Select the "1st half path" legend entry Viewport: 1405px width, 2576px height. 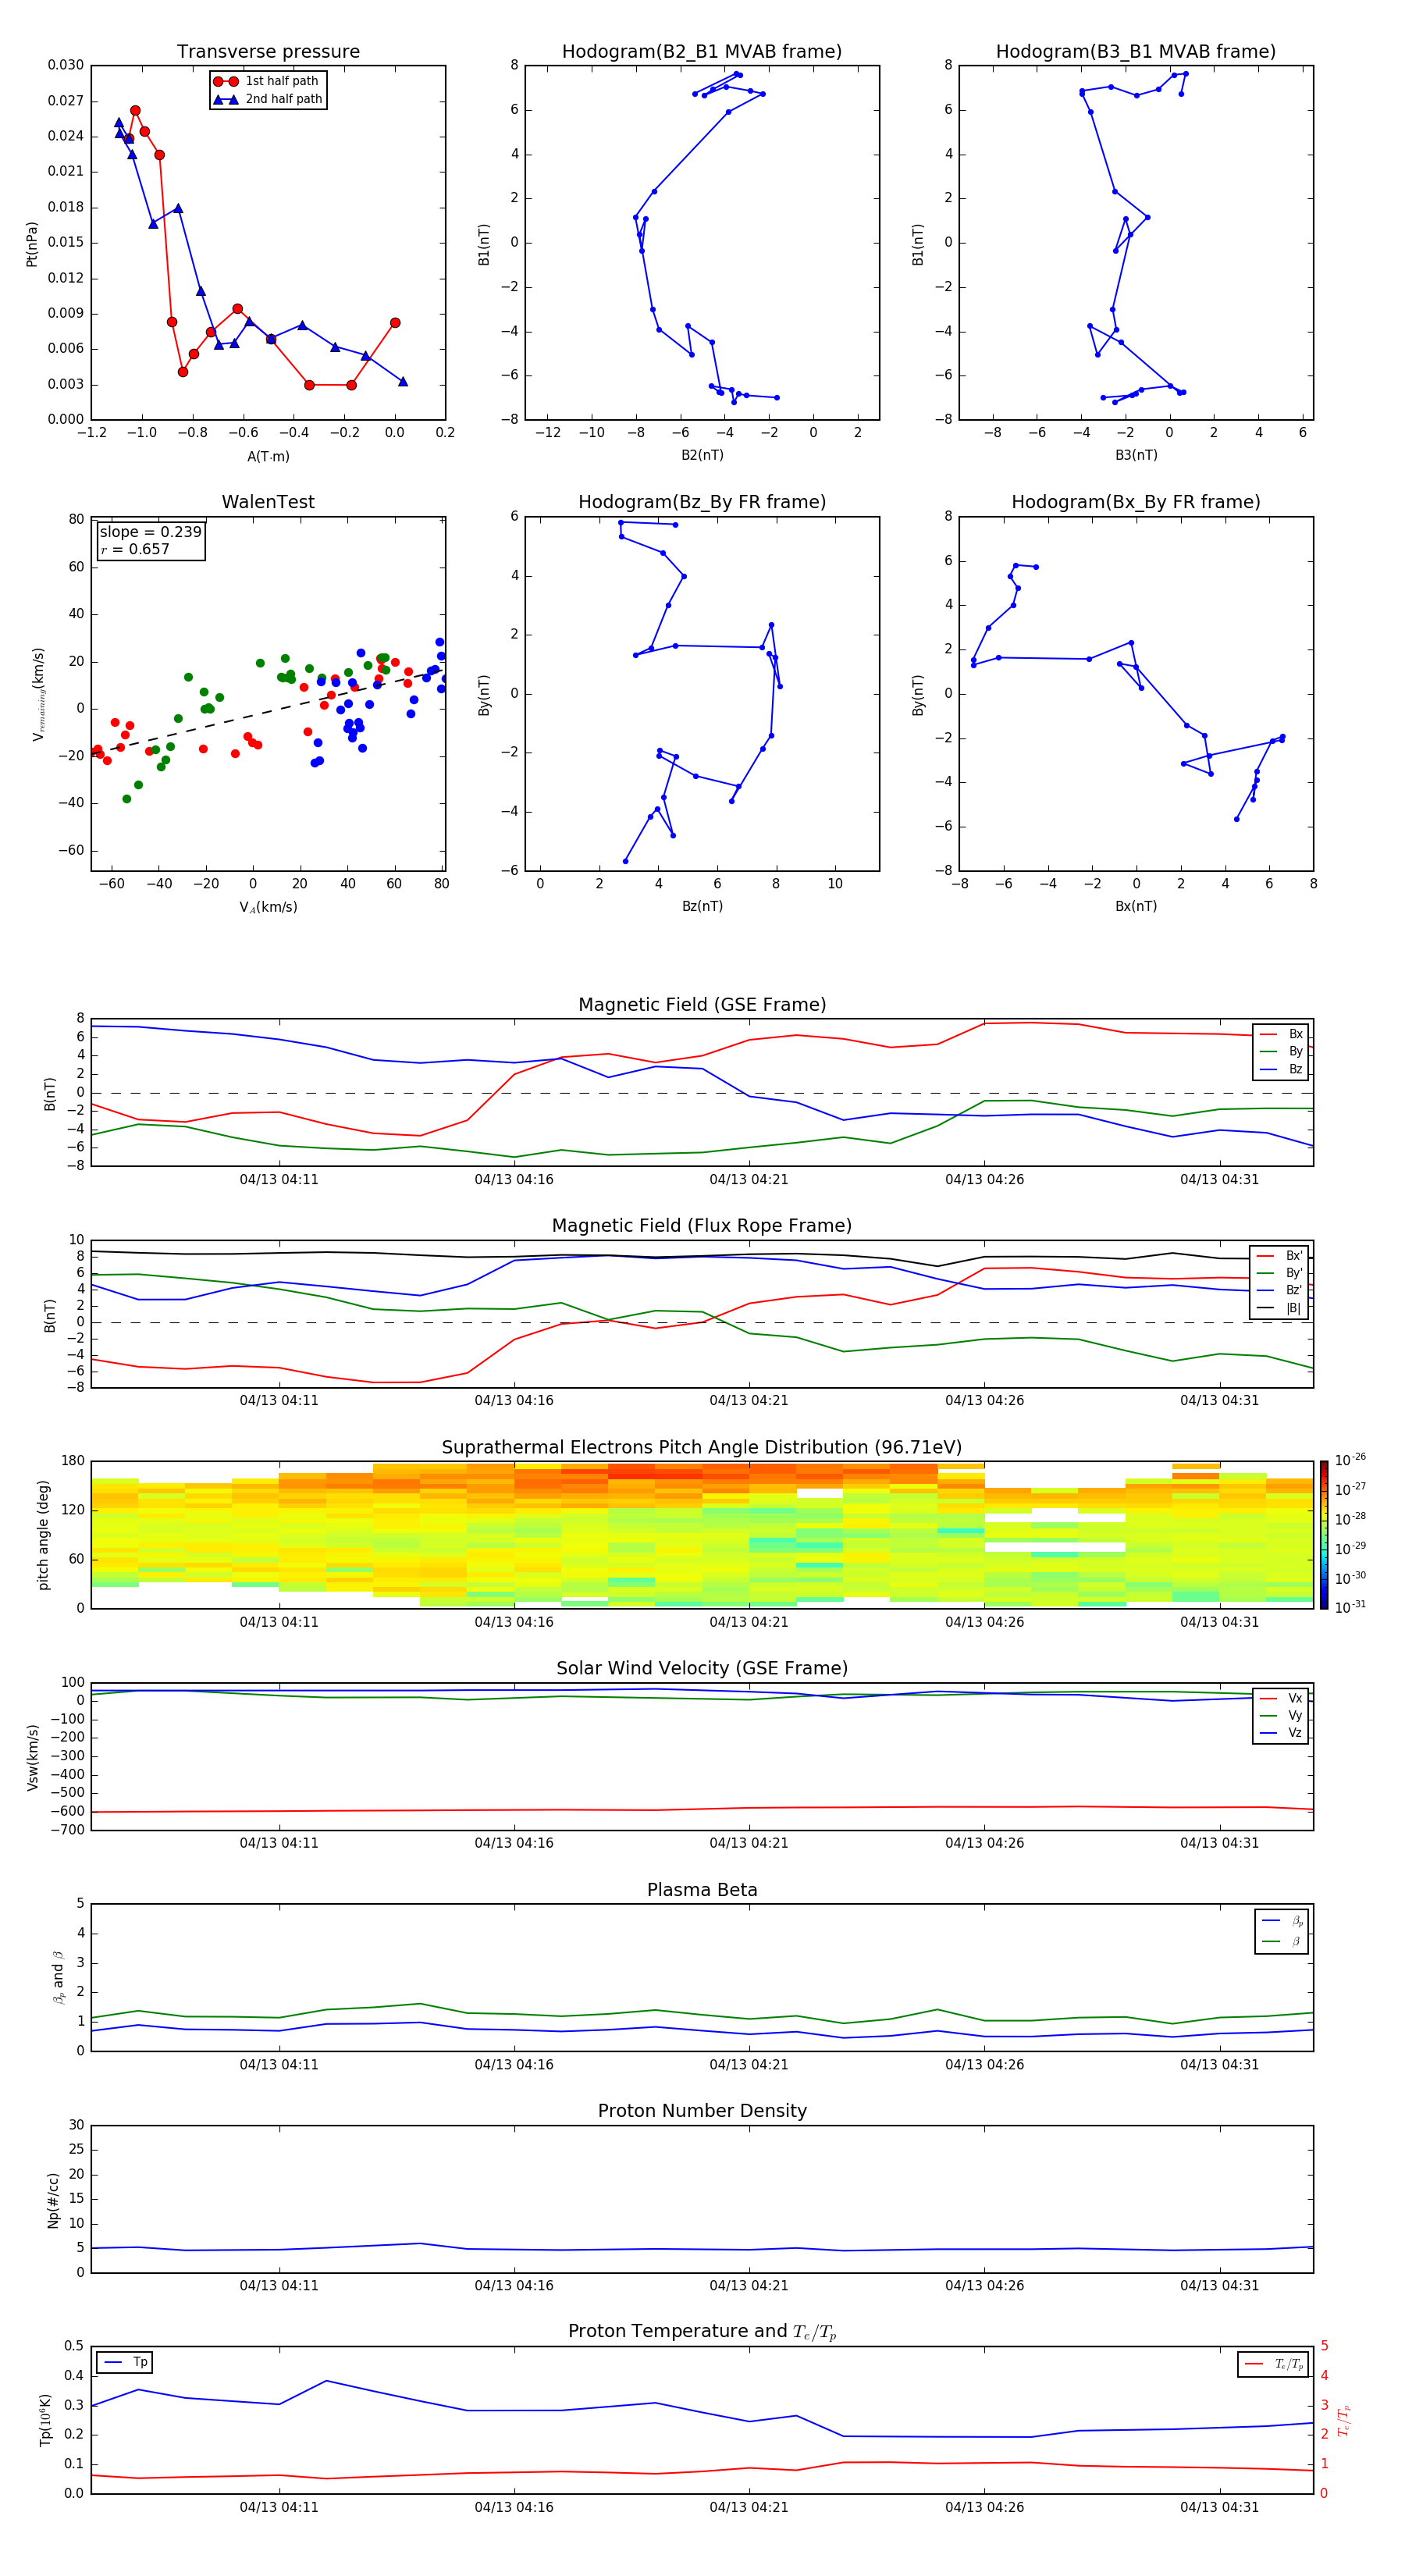pos(267,81)
